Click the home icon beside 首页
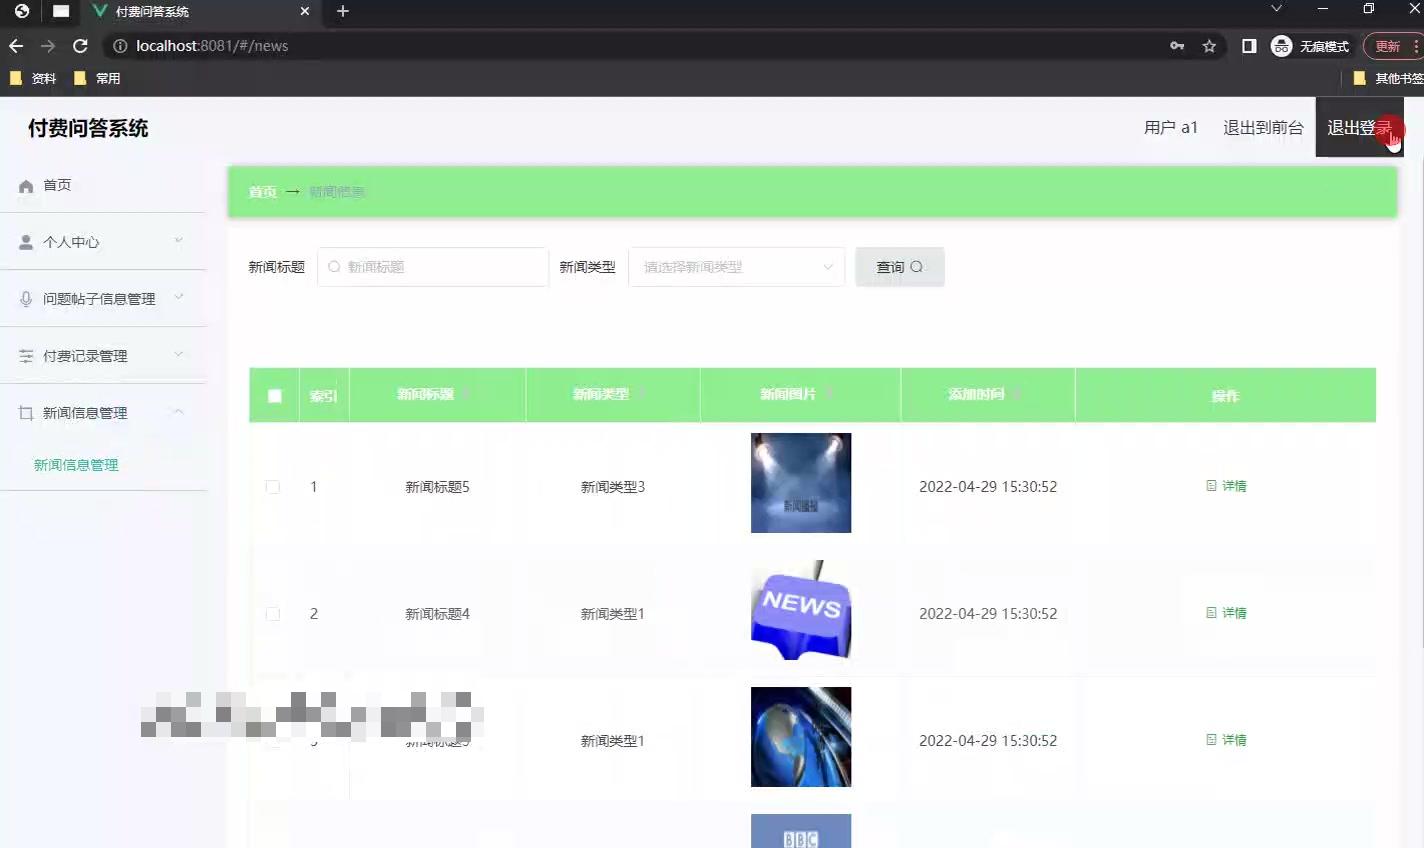This screenshot has height=848, width=1424. pos(26,186)
